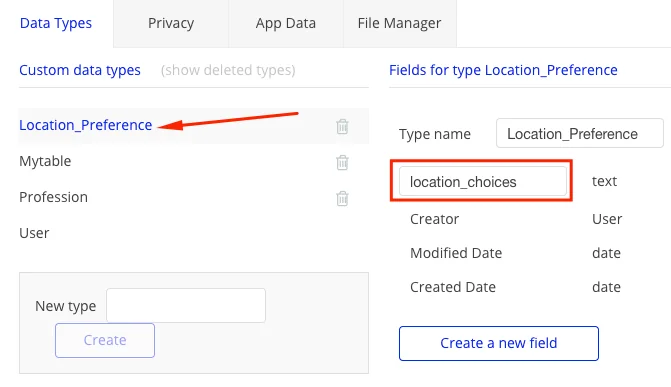
Task: Click the Create a new field button
Action: pyautogui.click(x=499, y=343)
